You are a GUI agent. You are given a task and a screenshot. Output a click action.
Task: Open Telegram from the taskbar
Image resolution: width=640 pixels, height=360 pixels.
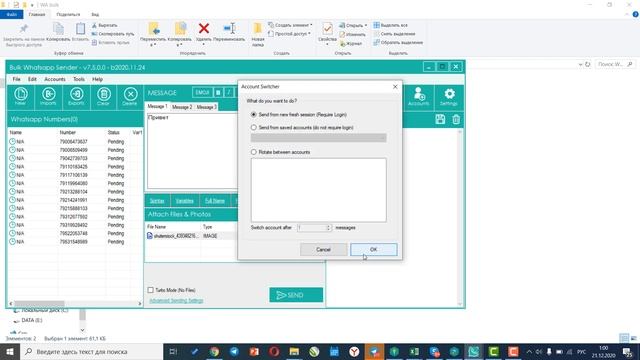click(x=234, y=351)
